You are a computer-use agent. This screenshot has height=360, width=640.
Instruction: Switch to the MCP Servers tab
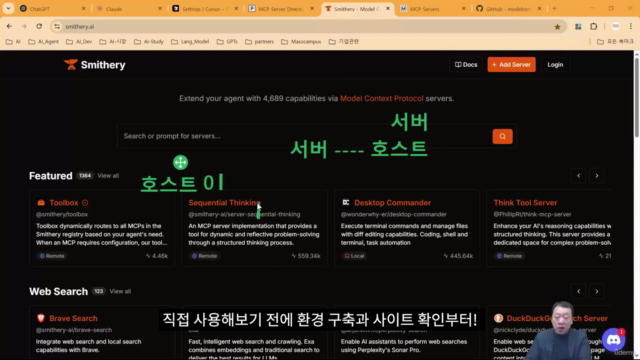click(x=432, y=9)
